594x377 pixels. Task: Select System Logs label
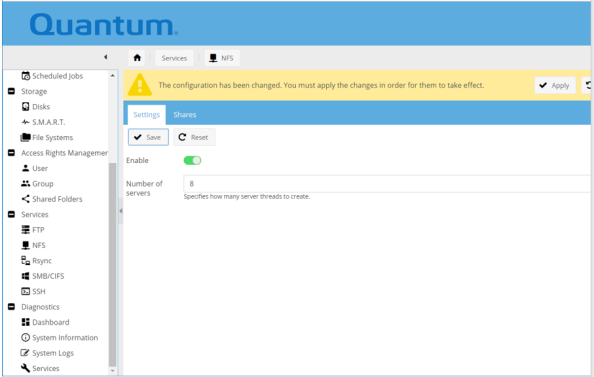tap(53, 353)
